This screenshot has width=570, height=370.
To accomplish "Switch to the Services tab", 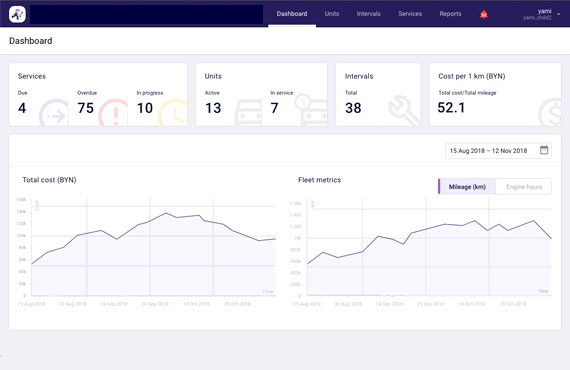I will pyautogui.click(x=410, y=14).
